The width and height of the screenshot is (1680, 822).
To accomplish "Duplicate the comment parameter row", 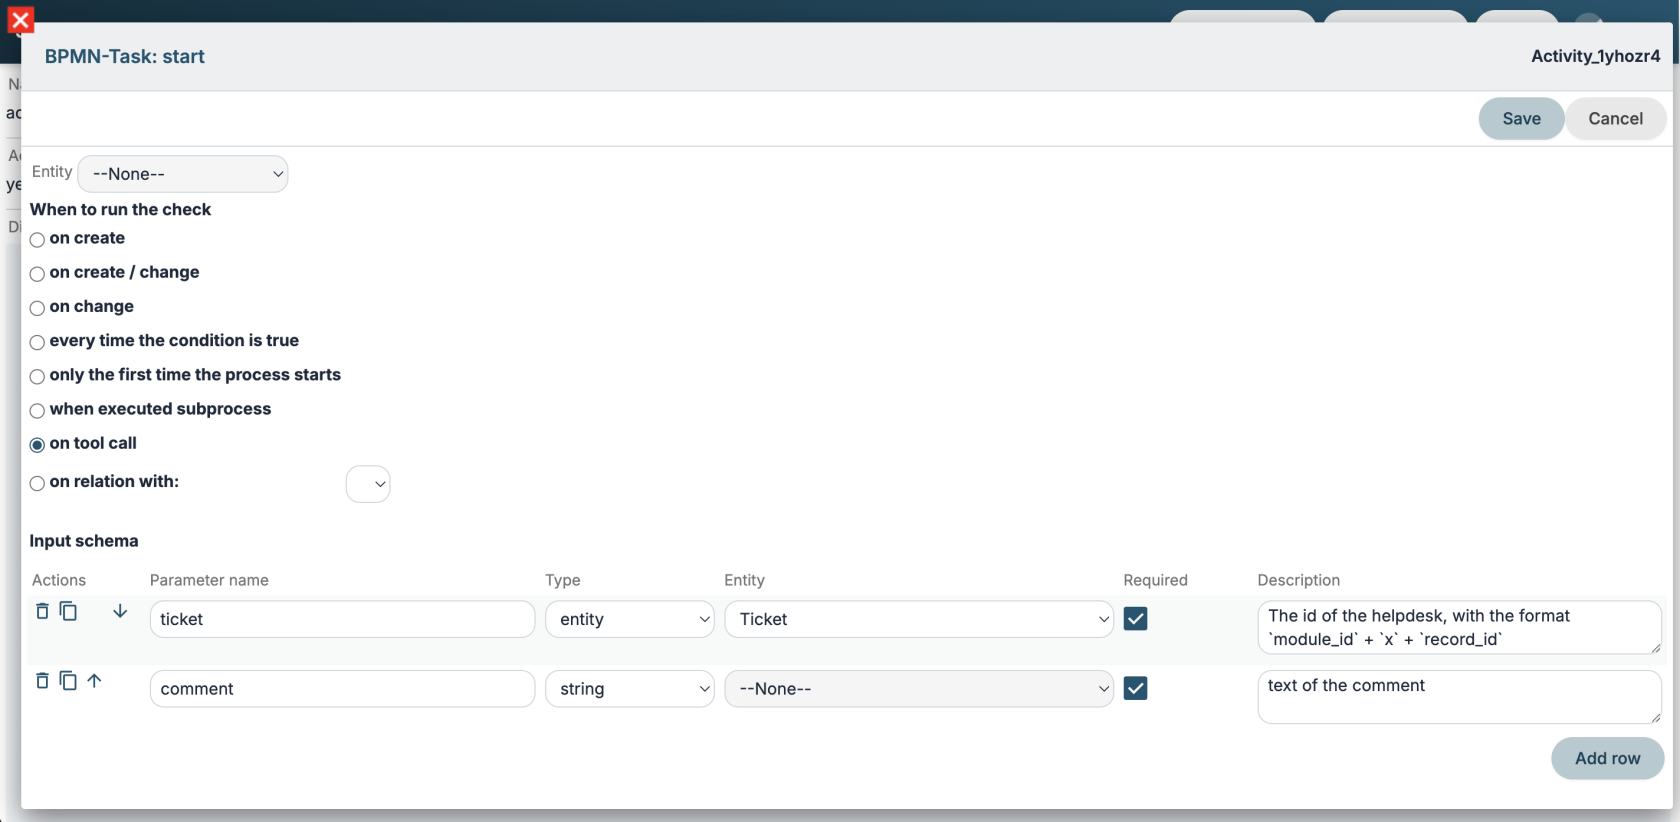I will pyautogui.click(x=68, y=681).
